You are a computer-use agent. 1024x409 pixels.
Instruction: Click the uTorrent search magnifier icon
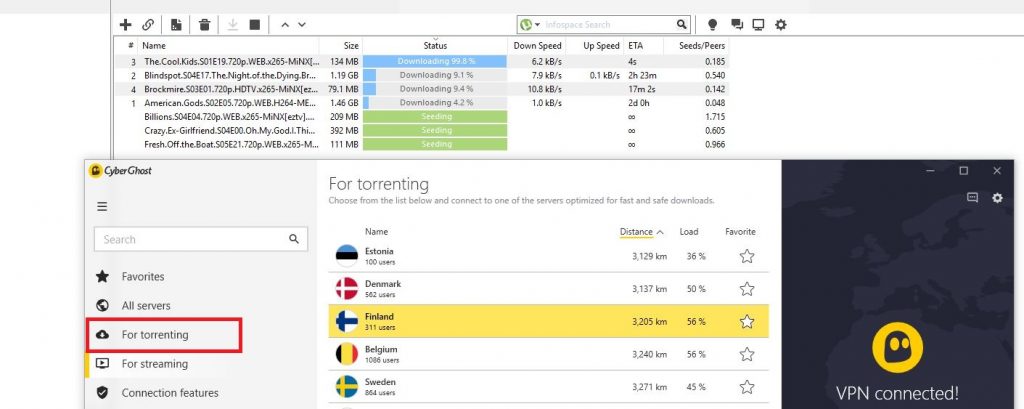click(682, 25)
